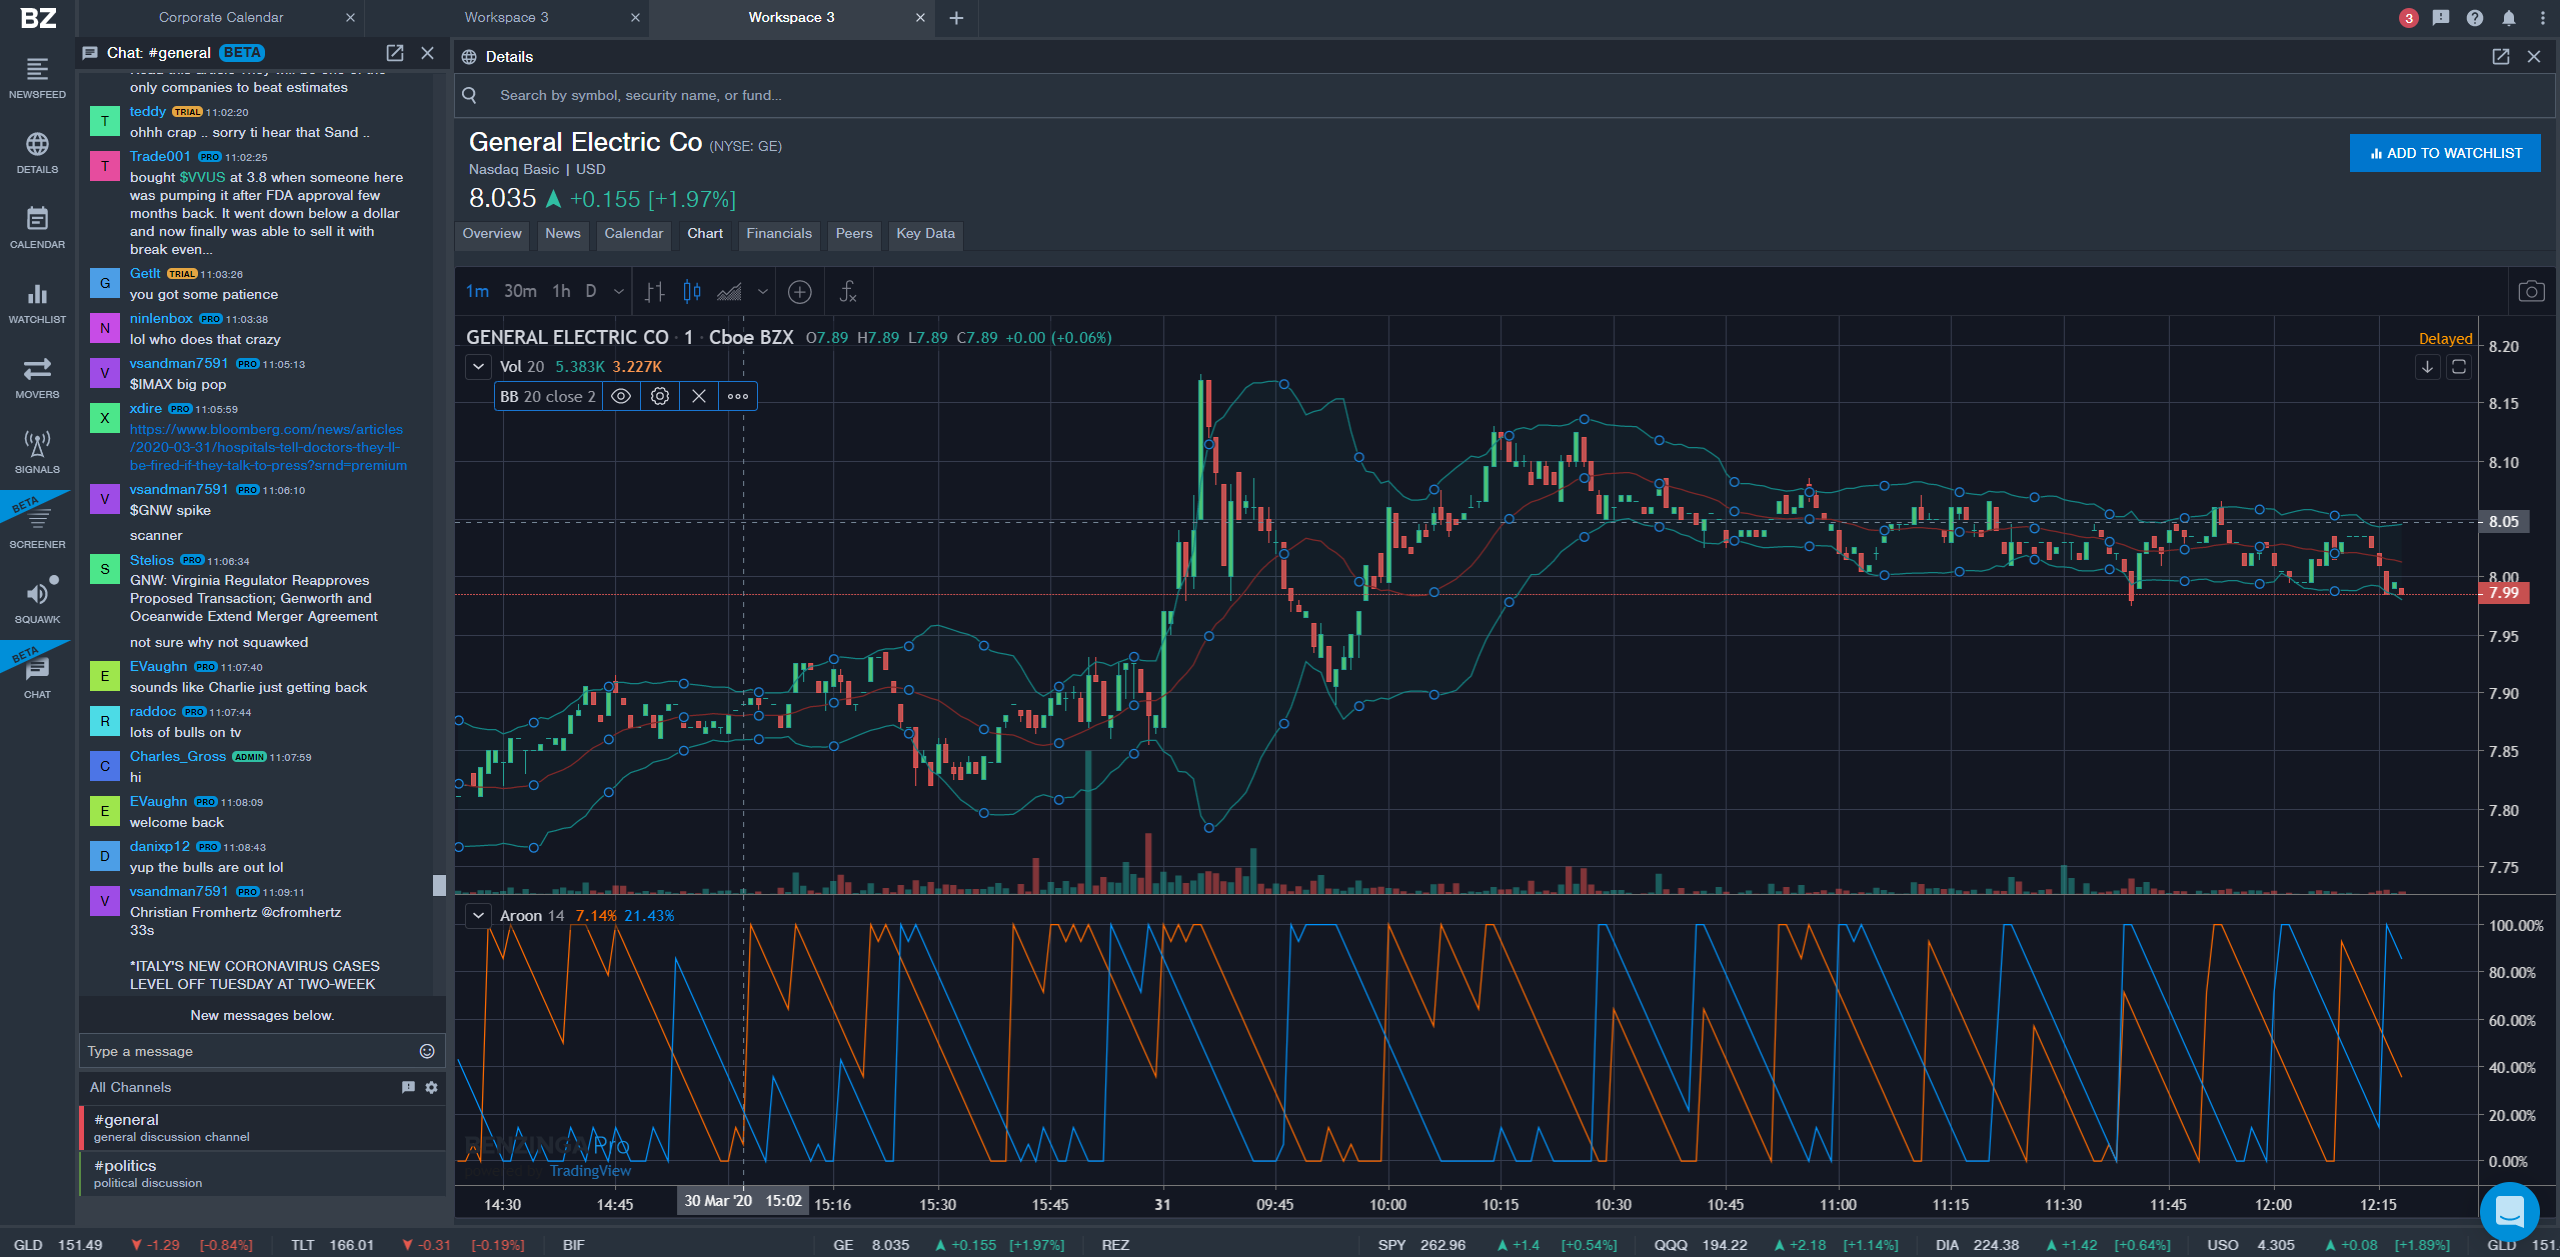The width and height of the screenshot is (2560, 1257).
Task: Remove the BB indicator
Action: pos(699,397)
